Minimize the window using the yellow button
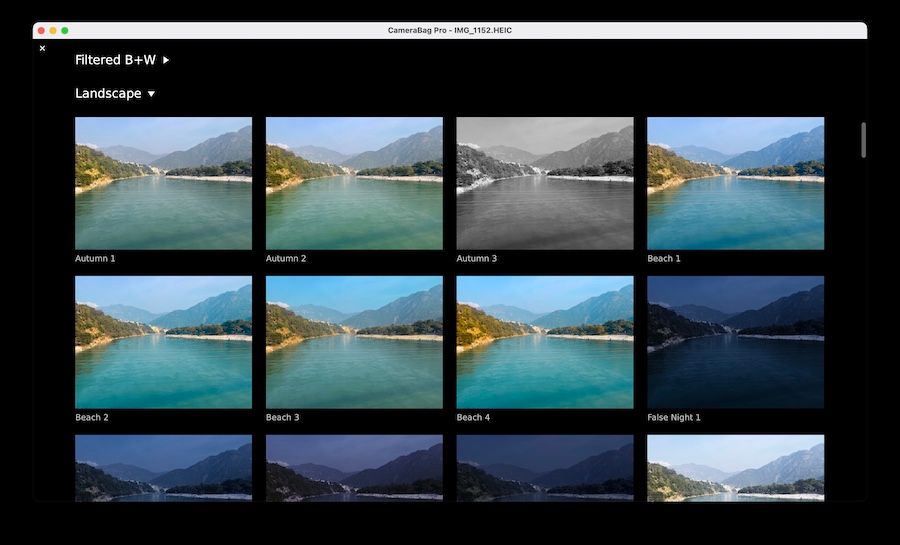Image resolution: width=900 pixels, height=545 pixels. click(53, 31)
